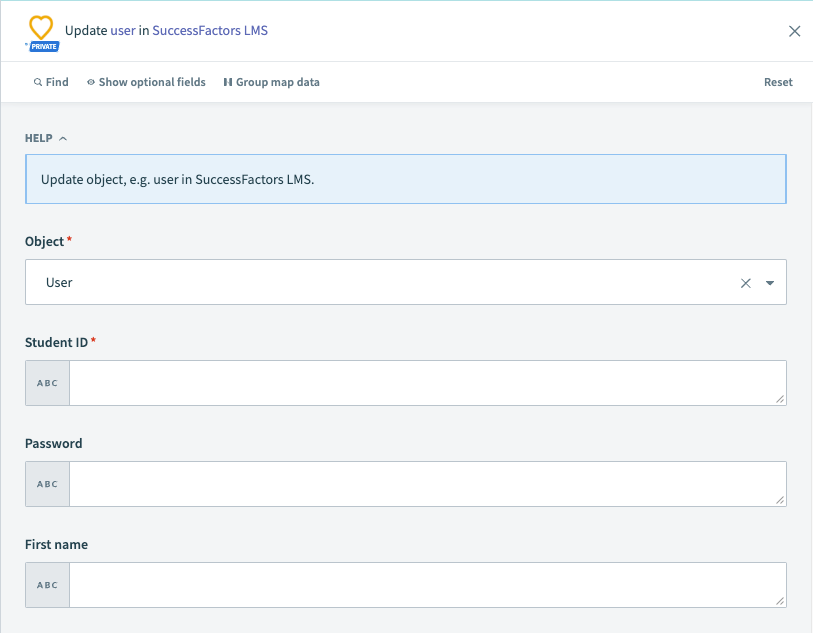Click the magnifier Find tool
This screenshot has width=813, height=633.
coord(51,82)
